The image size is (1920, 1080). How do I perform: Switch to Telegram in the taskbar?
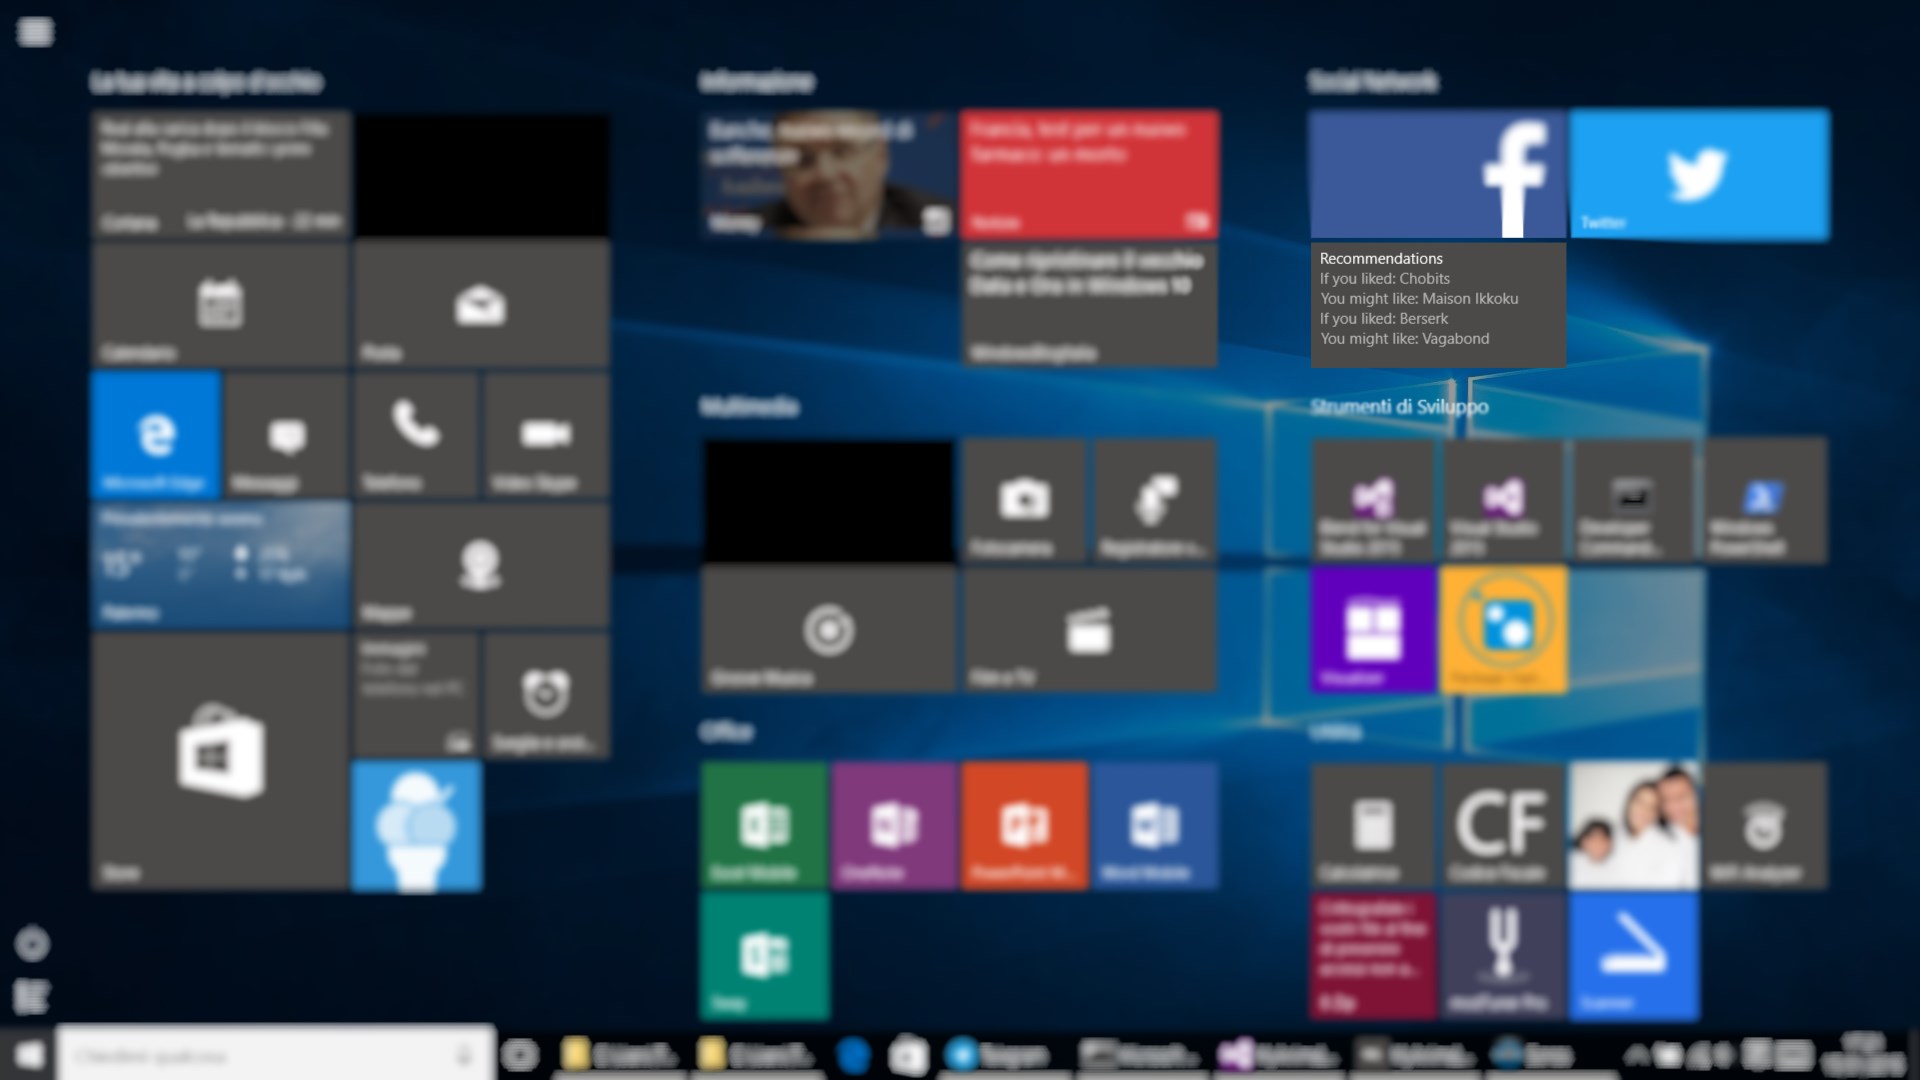point(1000,1055)
